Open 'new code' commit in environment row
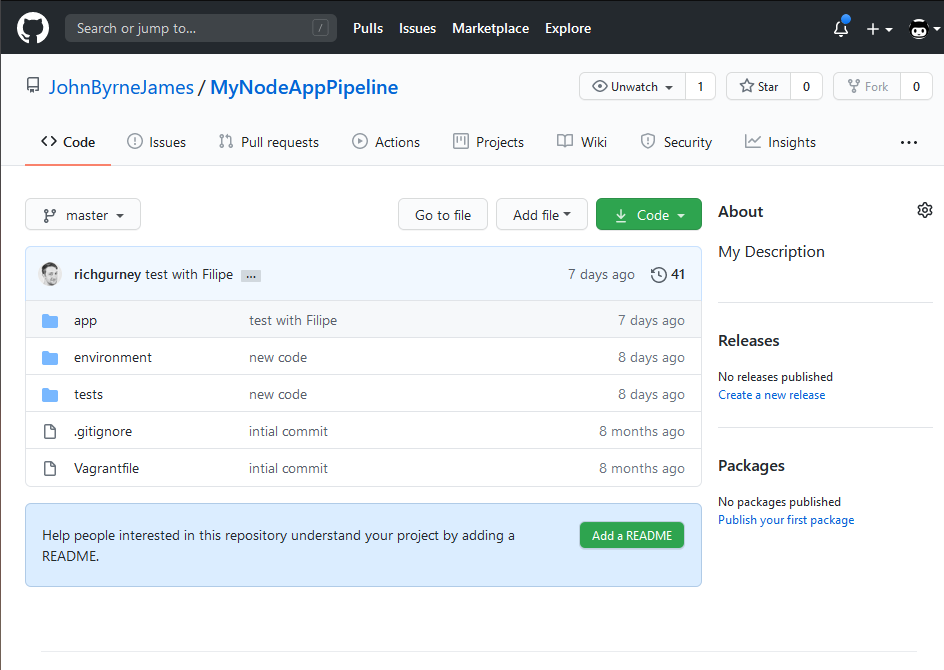The height and width of the screenshot is (670, 944). [278, 358]
